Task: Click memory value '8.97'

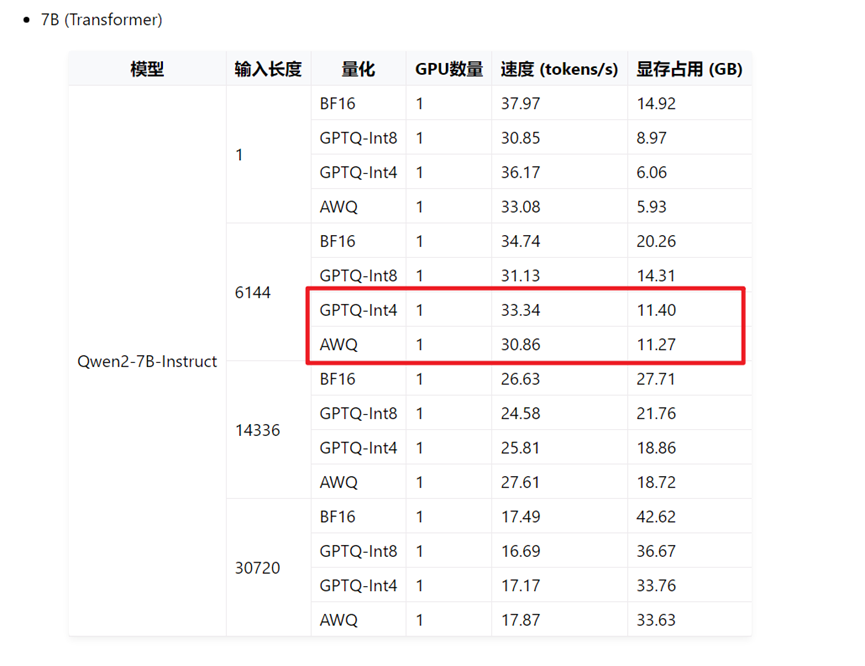Action: pyautogui.click(x=652, y=138)
